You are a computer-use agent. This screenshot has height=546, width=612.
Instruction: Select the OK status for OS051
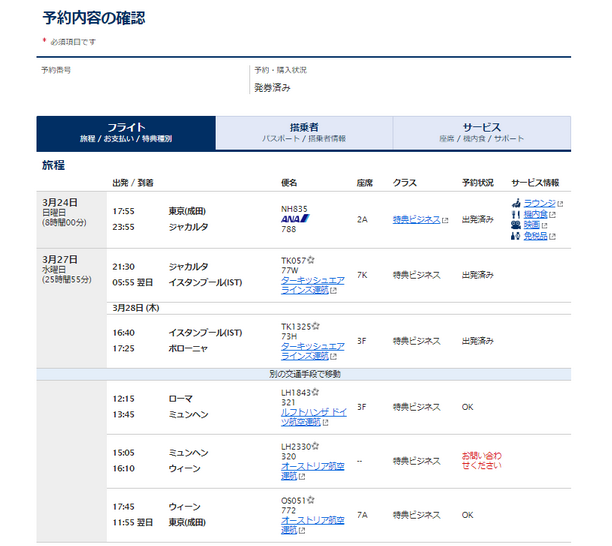[x=468, y=515]
